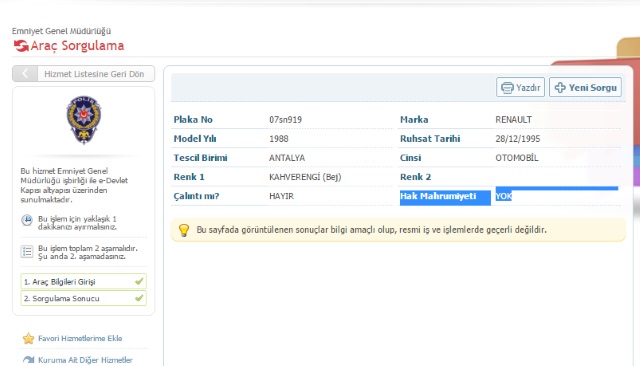Return via Hizmet Listesine Geri Dön
The width and height of the screenshot is (640, 366).
(x=84, y=73)
